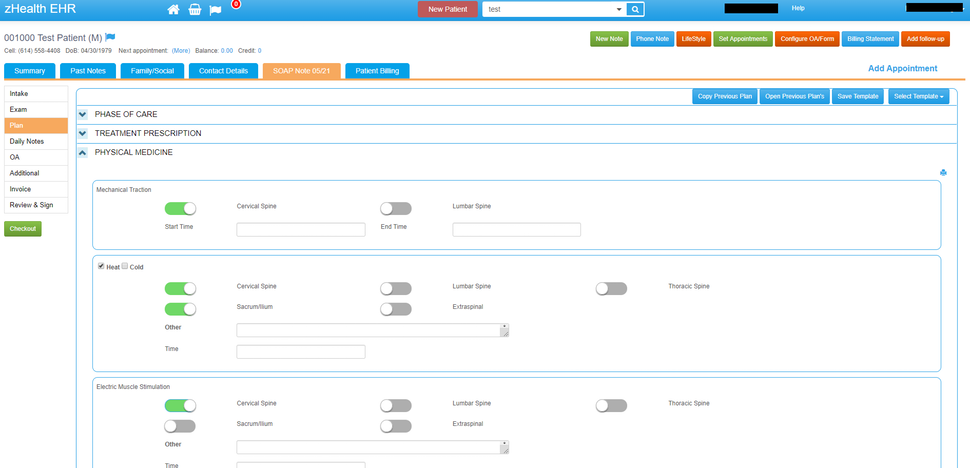Select Intake in the side menu
970x468 pixels.
[36, 94]
